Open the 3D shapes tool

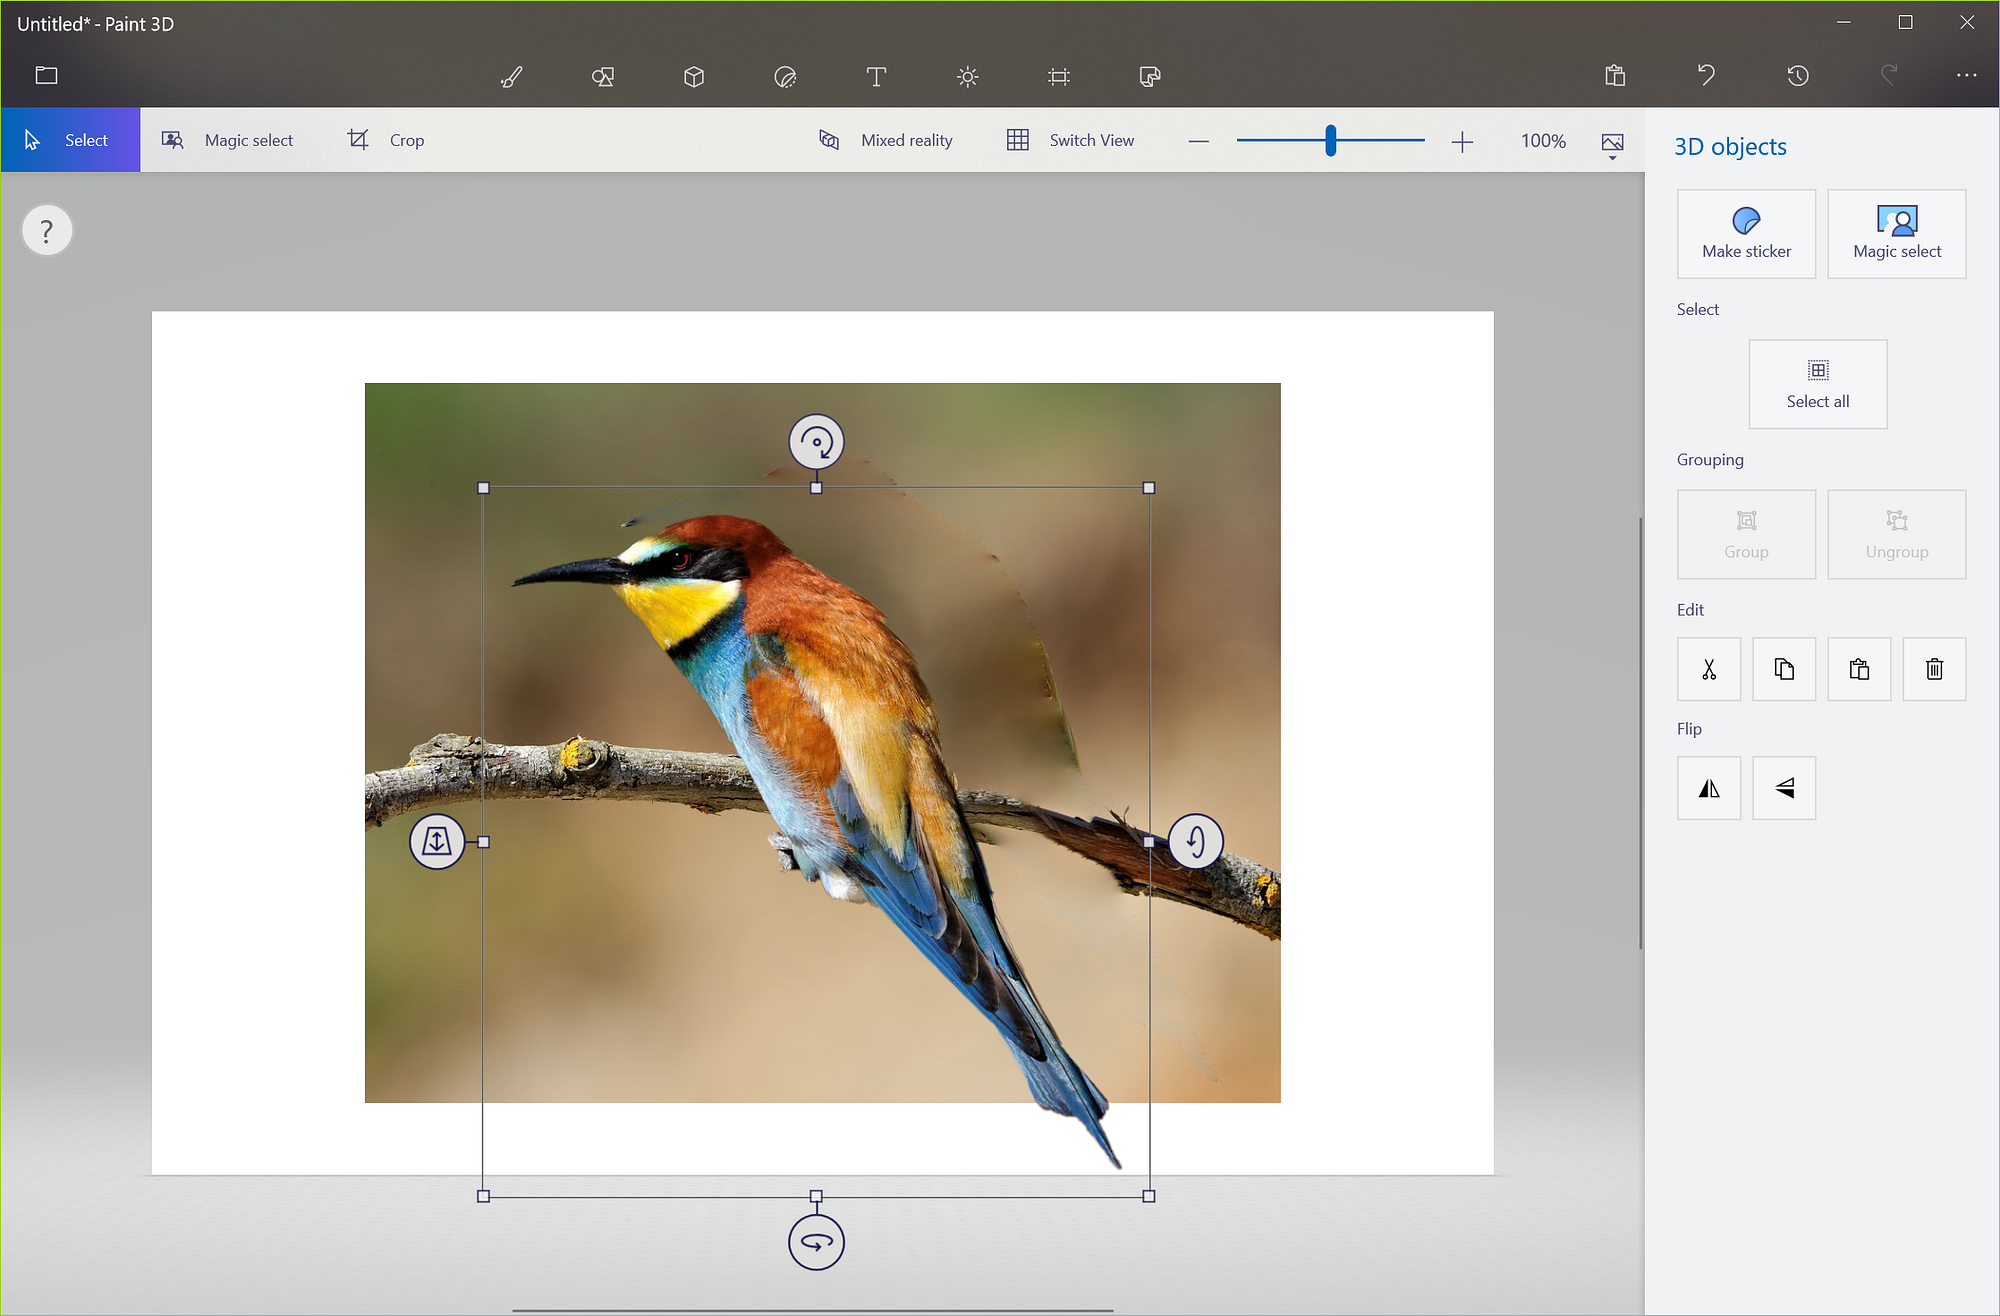694,77
